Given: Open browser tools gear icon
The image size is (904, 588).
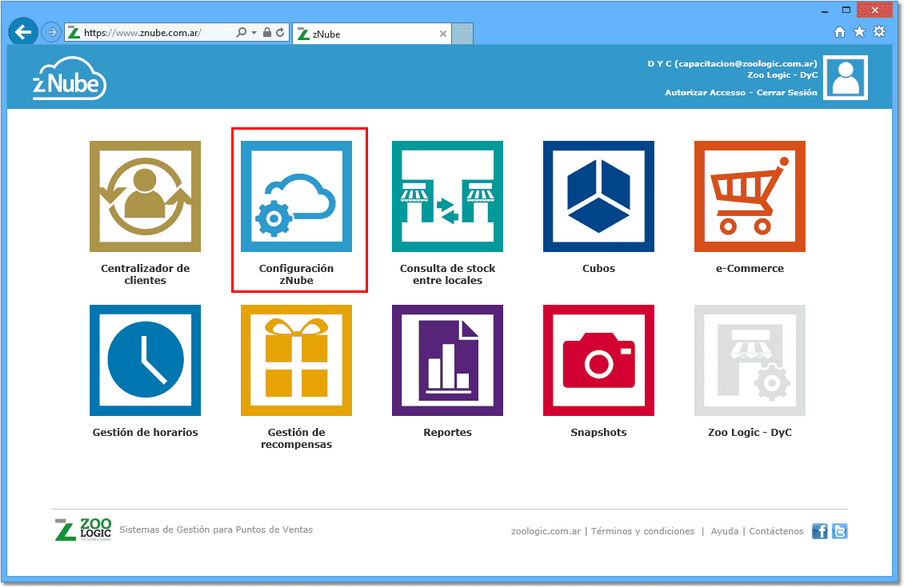Looking at the screenshot, I should click(879, 32).
